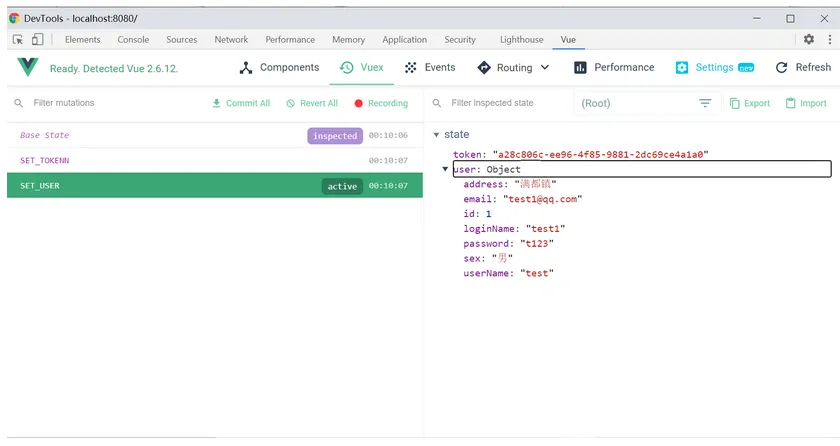Toggle the red Recording indicator

click(358, 103)
